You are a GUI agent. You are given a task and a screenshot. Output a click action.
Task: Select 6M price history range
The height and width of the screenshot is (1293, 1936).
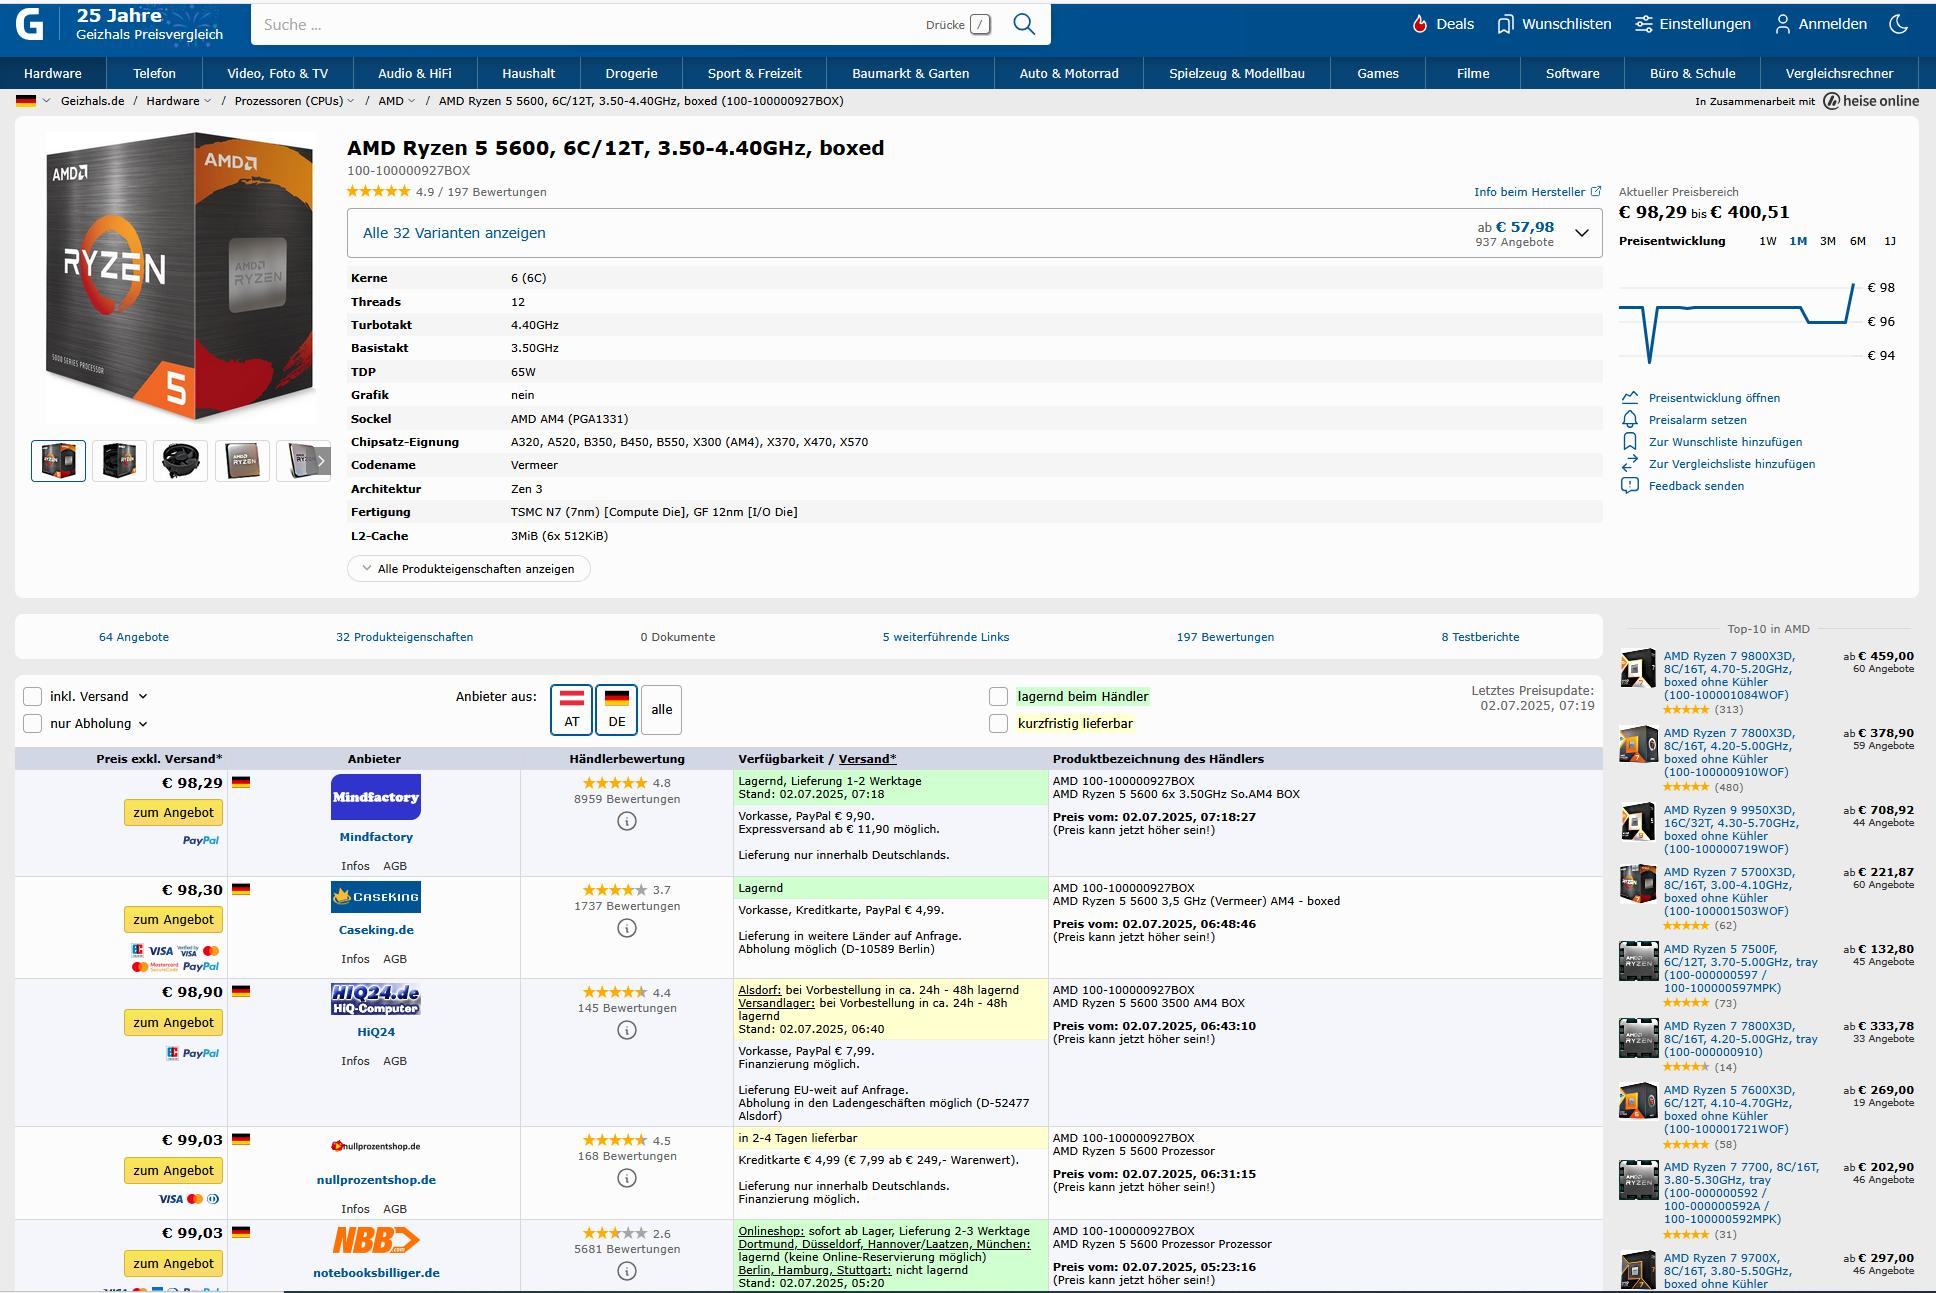(x=1858, y=241)
